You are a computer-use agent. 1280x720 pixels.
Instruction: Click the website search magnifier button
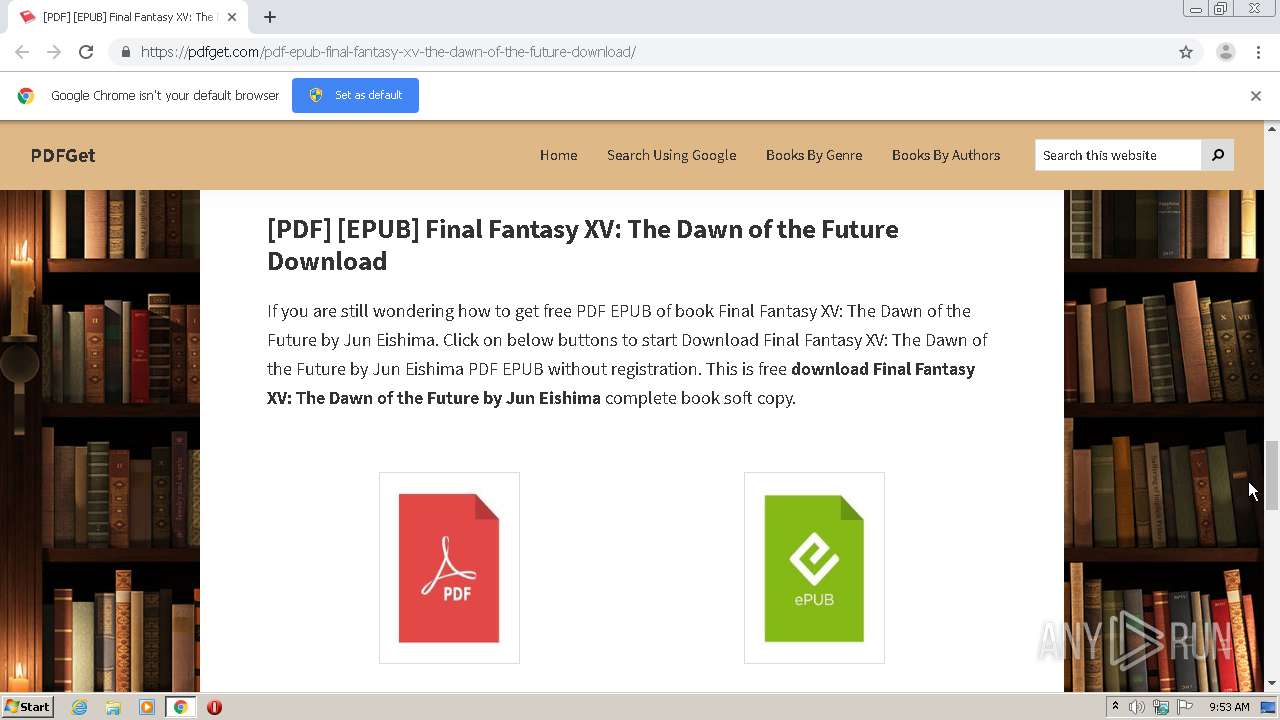pyautogui.click(x=1217, y=155)
